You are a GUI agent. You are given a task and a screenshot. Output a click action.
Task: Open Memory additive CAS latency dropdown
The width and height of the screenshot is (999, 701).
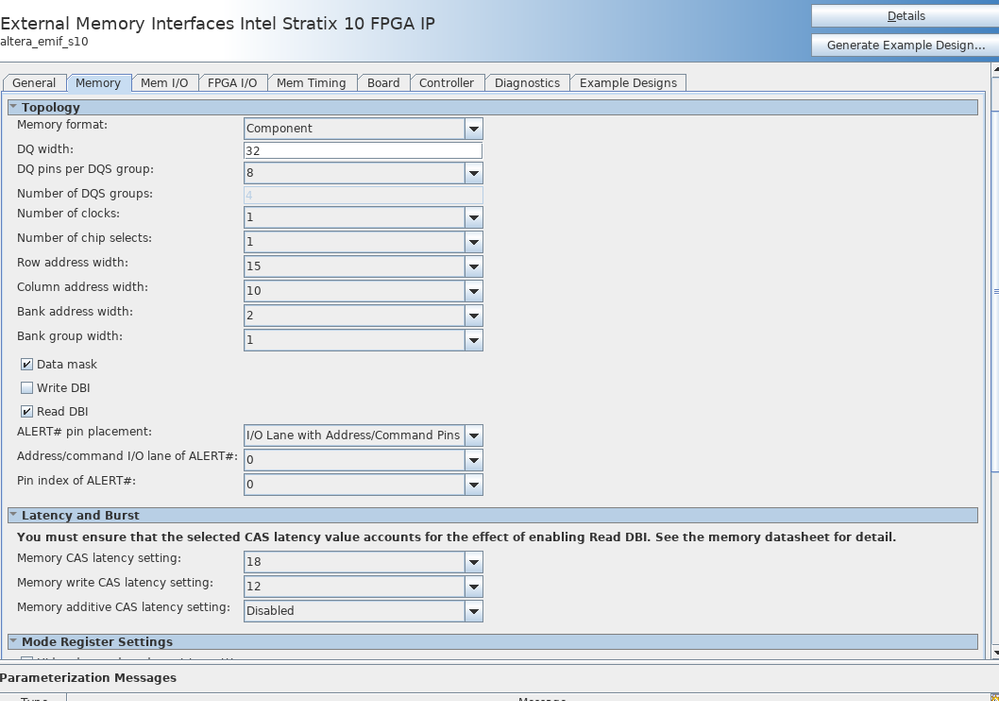(473, 611)
